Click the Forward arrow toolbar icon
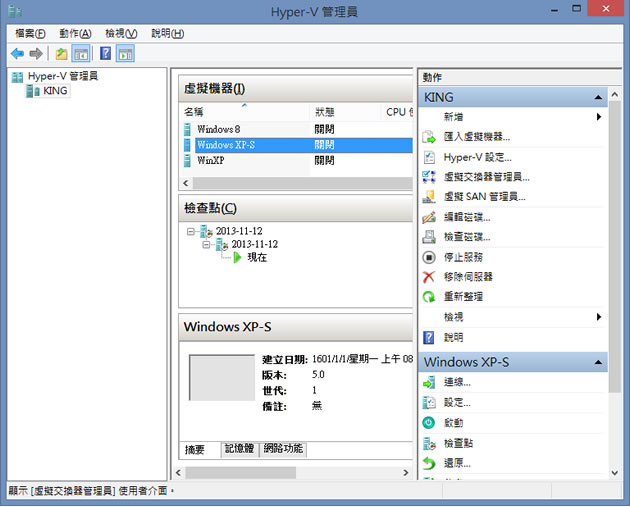Screen dimensions: 630x507 (x=36, y=53)
